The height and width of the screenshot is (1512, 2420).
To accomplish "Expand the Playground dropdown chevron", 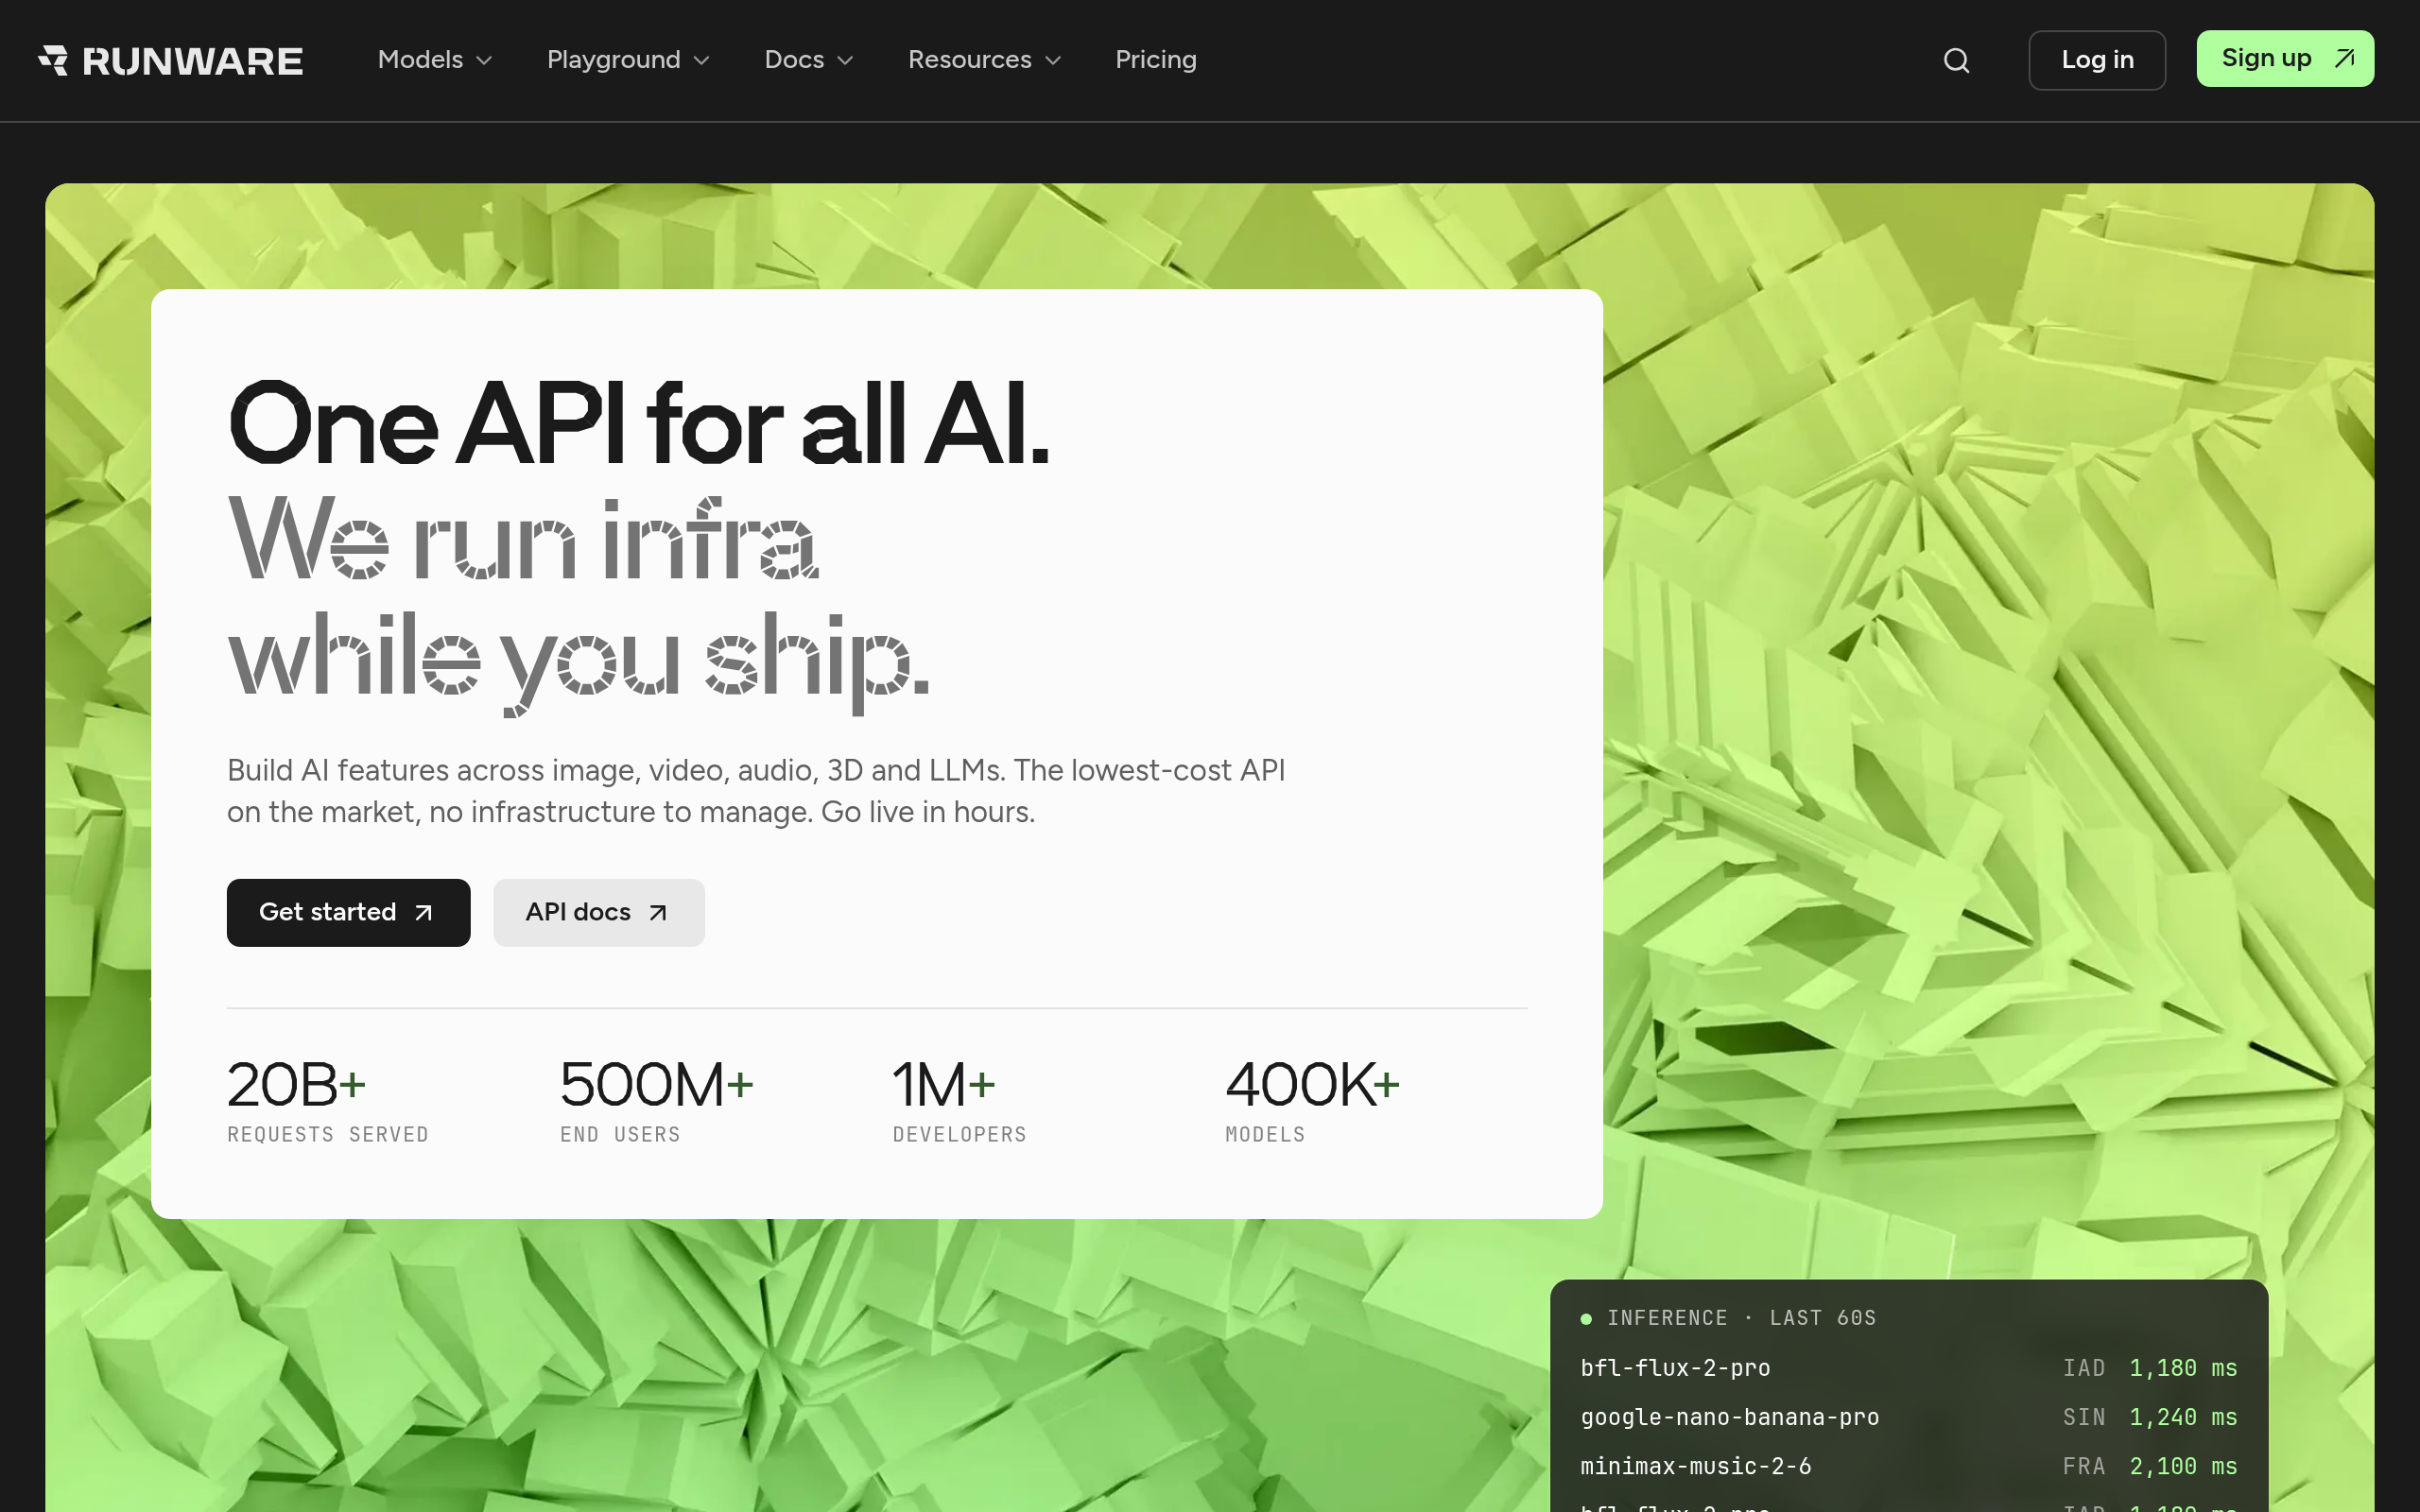I will pyautogui.click(x=702, y=61).
